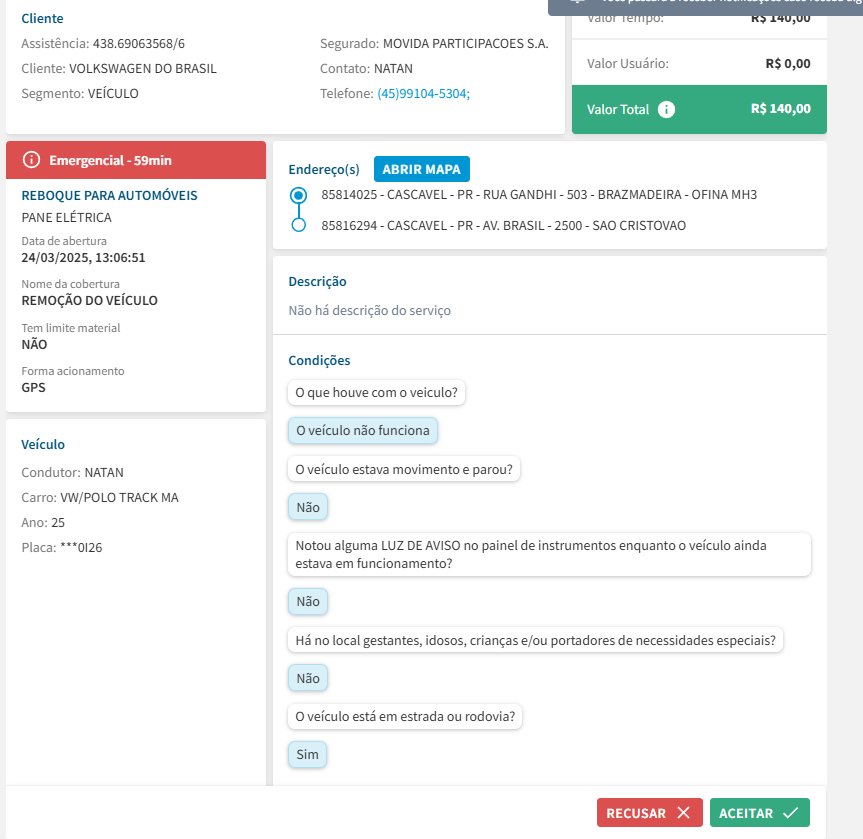Viewport: 863px width, 839px height.
Task: Click the 'Sim' answer chip
Action: 307,754
